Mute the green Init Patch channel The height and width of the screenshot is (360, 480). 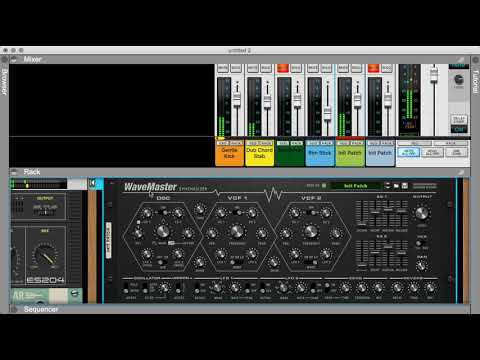[343, 68]
